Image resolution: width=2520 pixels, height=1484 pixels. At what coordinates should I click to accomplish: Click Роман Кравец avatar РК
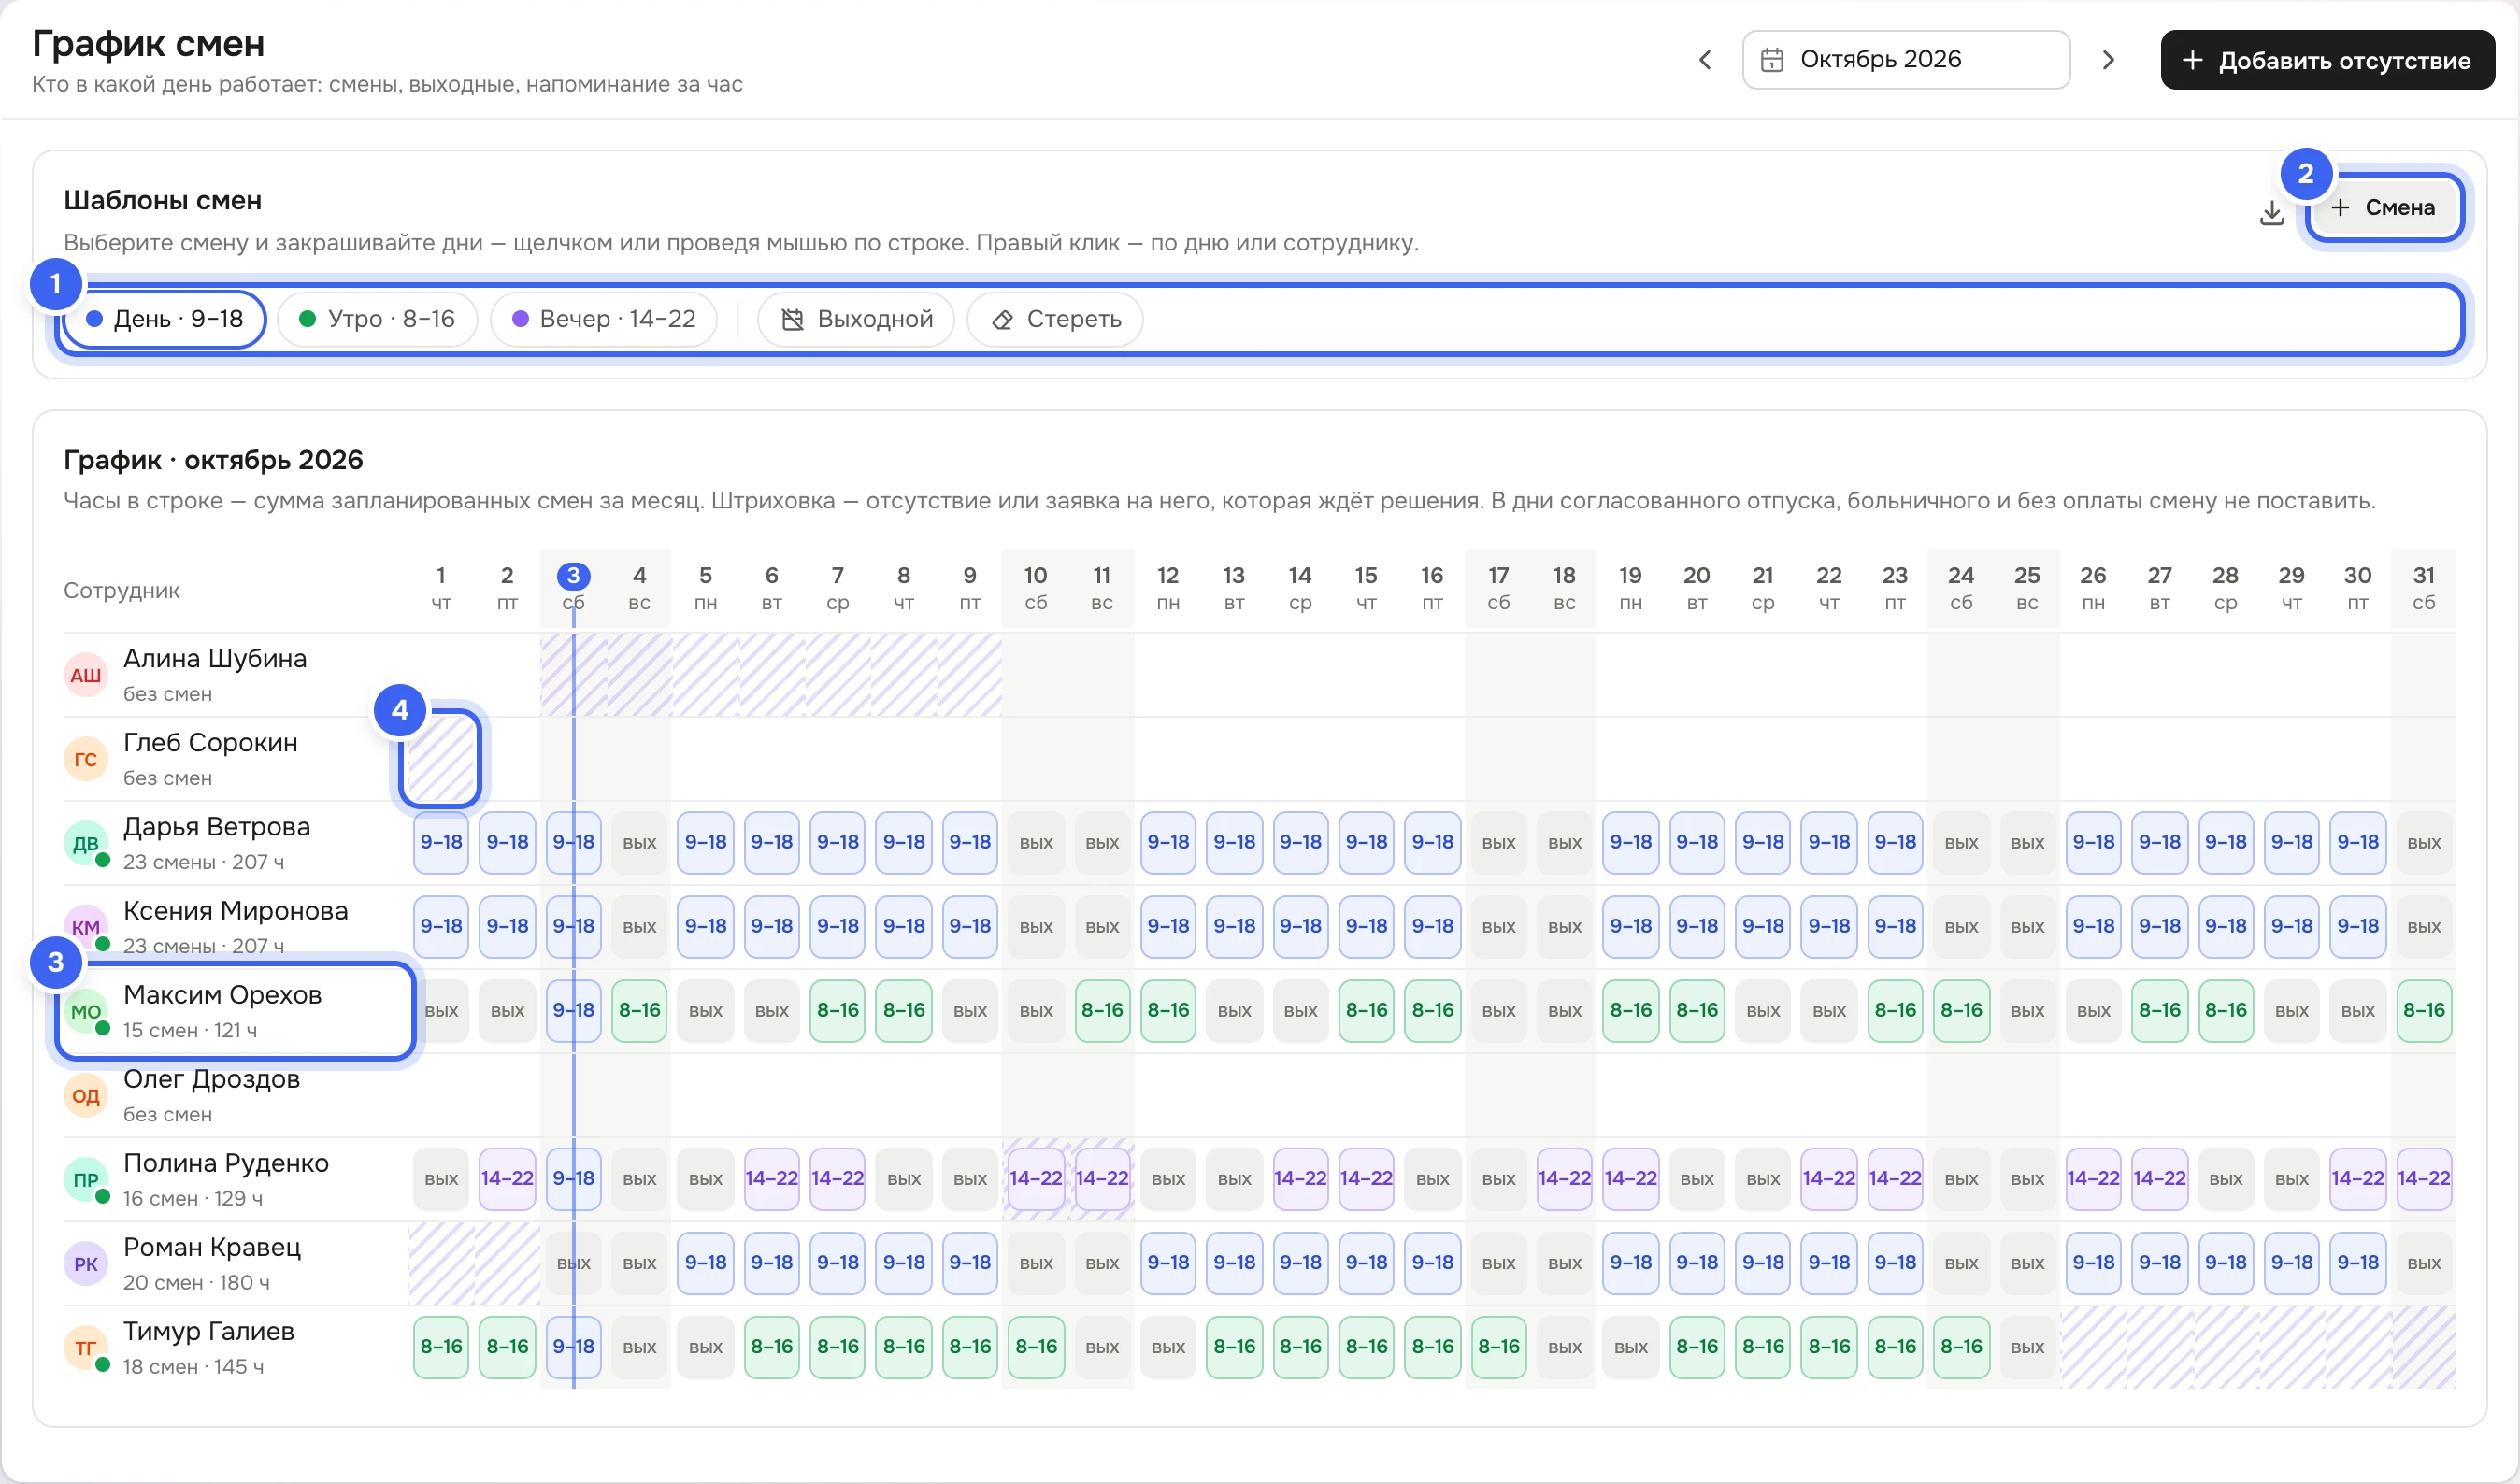[x=85, y=1263]
